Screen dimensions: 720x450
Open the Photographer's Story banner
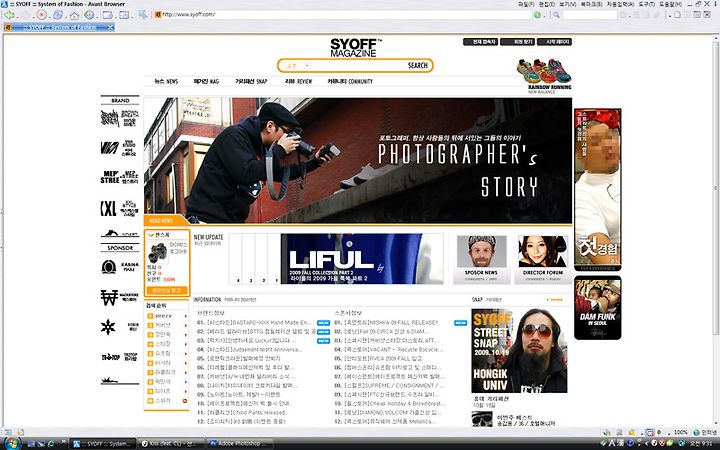(358, 160)
